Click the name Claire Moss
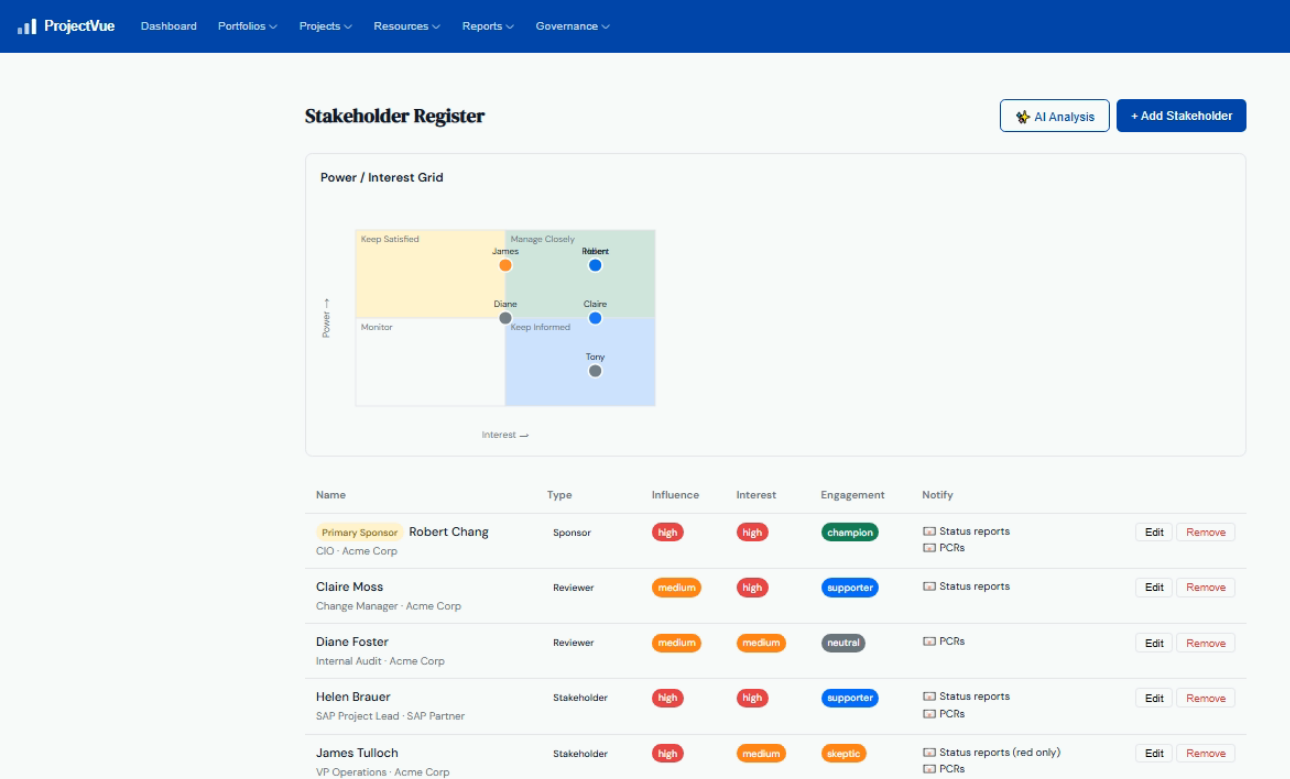The image size is (1290, 779). point(349,586)
